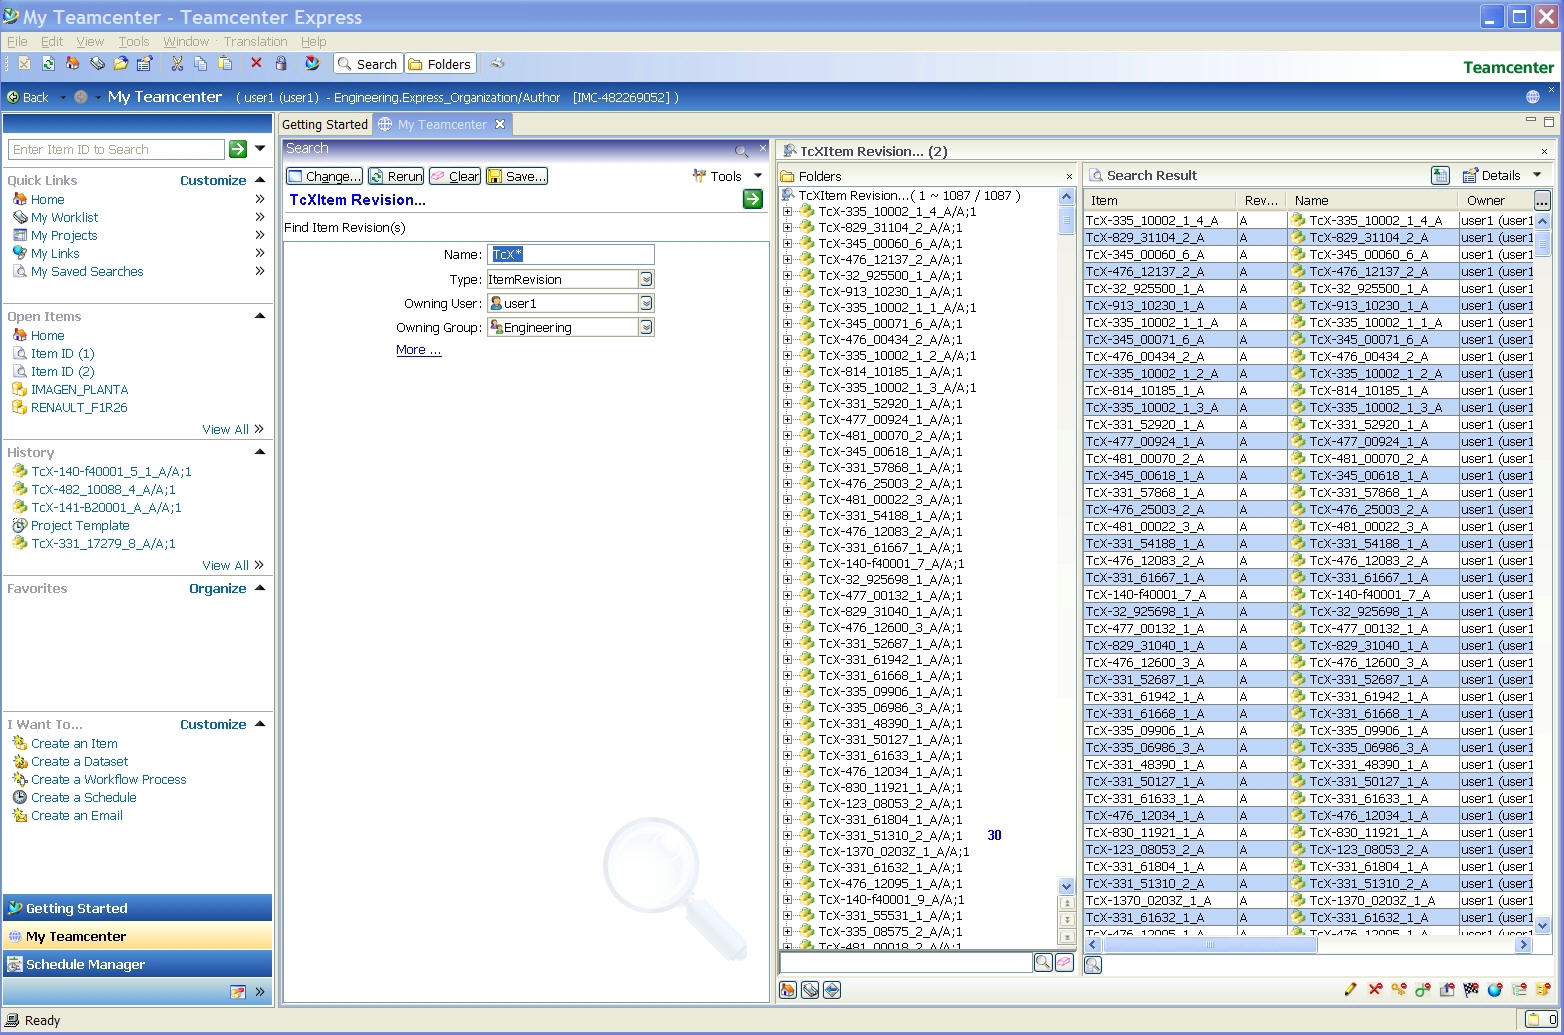Select the Cut icon in the toolbar
Screen dimensions: 1564x1035
coord(177,63)
